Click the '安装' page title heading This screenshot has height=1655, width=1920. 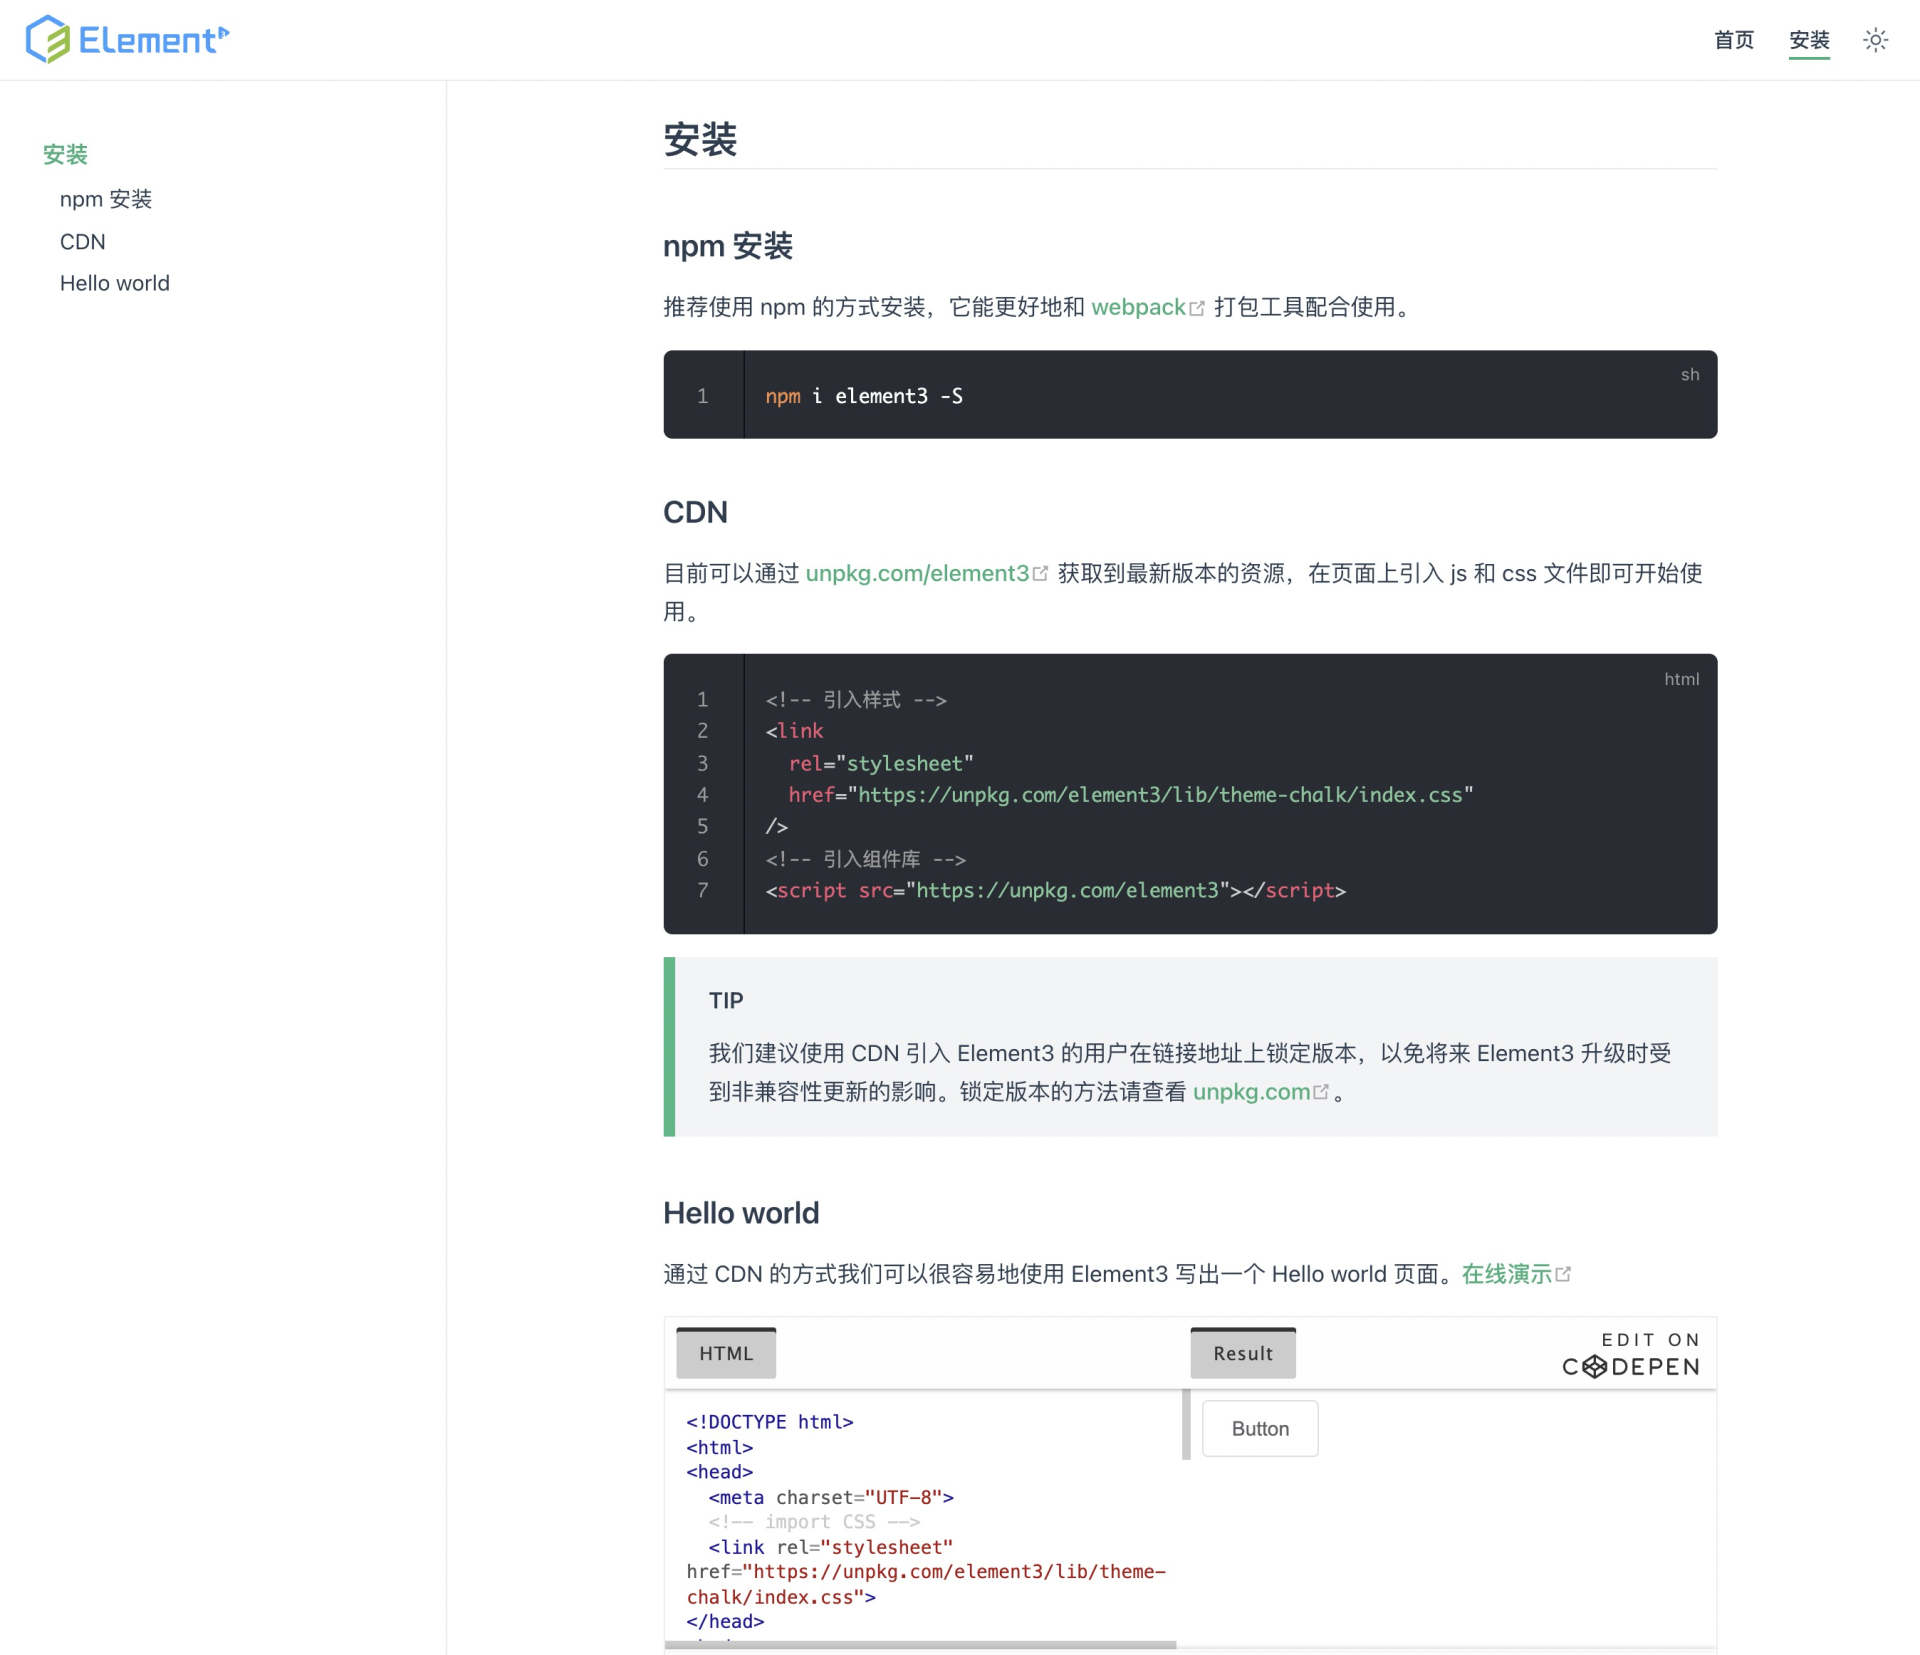(x=700, y=139)
